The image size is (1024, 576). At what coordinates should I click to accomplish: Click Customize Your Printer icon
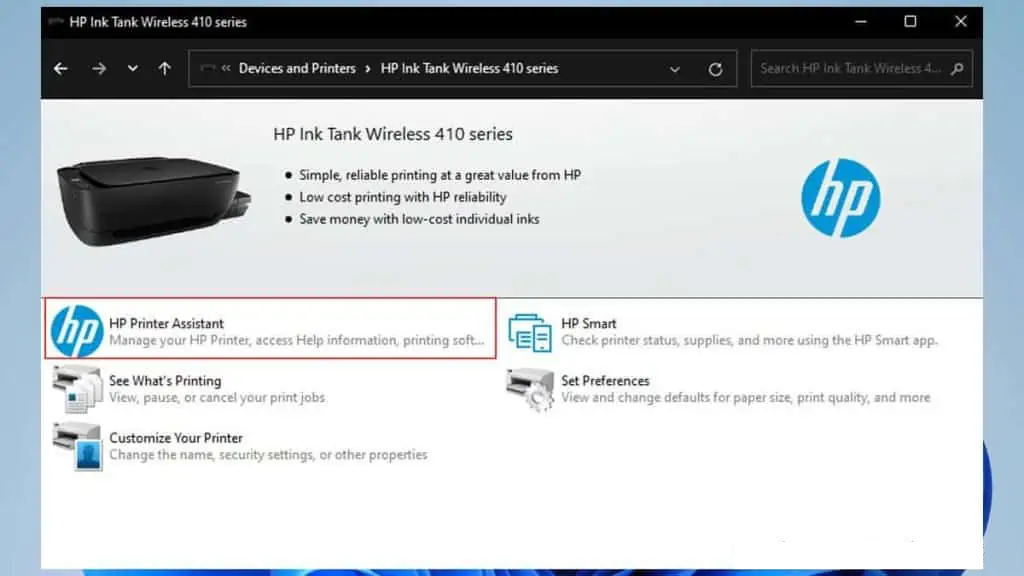[77, 447]
